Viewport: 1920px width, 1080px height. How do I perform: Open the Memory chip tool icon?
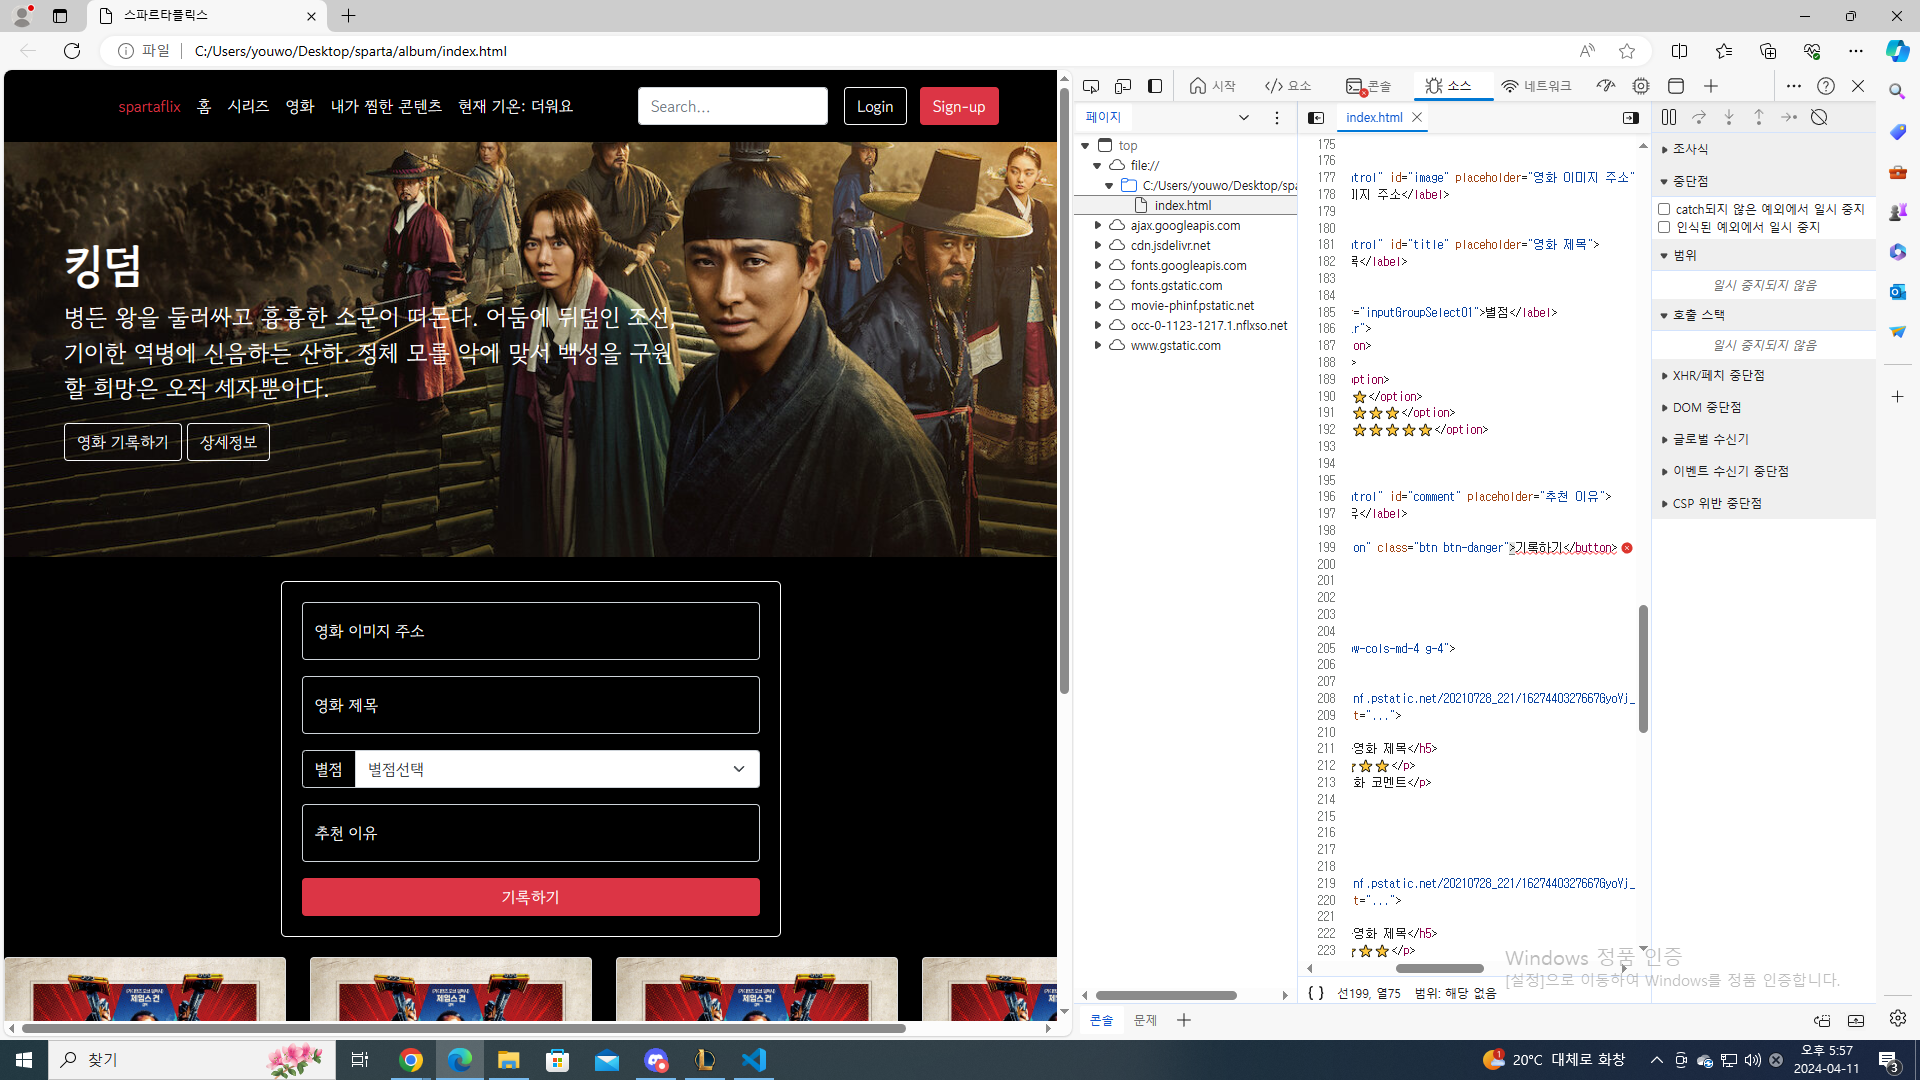pyautogui.click(x=1641, y=86)
